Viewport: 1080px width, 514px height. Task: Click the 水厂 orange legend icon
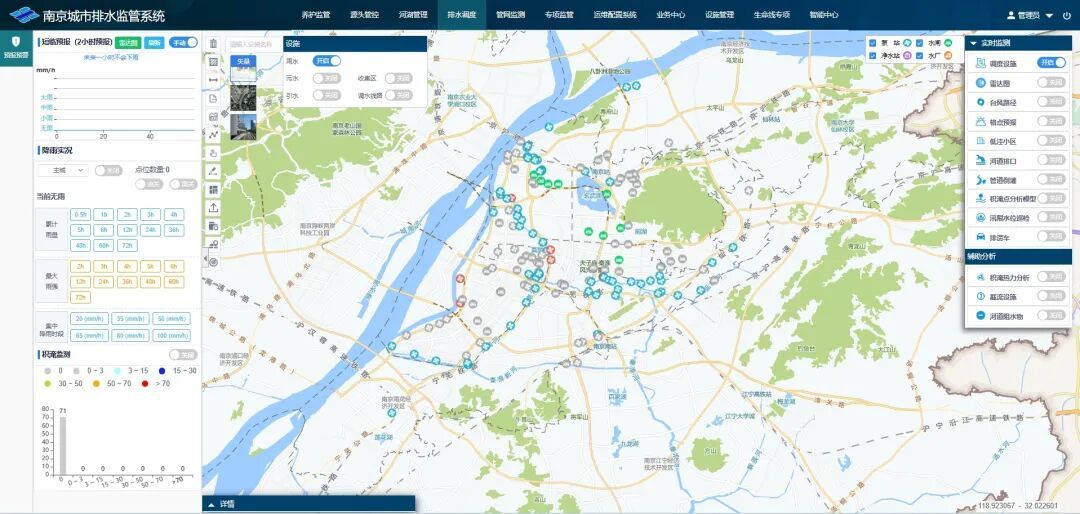pyautogui.click(x=948, y=55)
